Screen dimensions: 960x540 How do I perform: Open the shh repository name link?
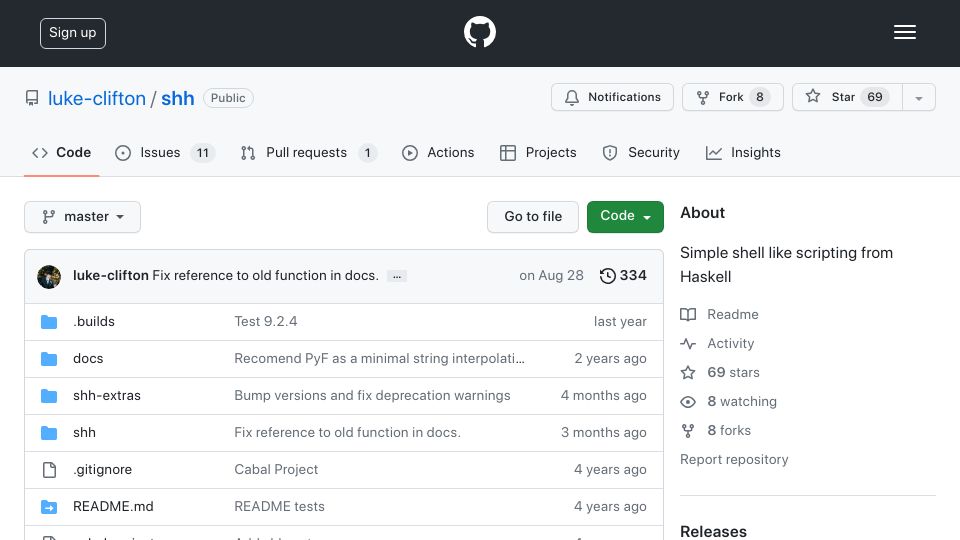click(x=178, y=98)
